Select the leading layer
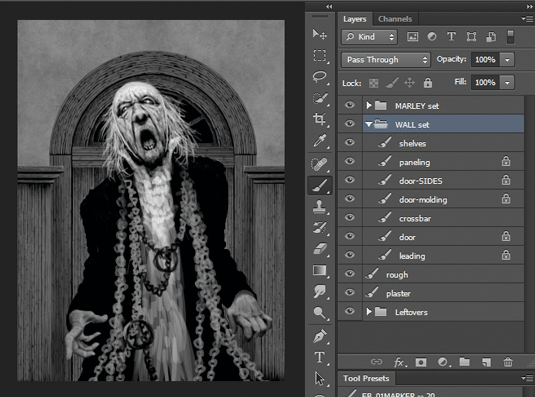This screenshot has height=397, width=535. (443, 256)
